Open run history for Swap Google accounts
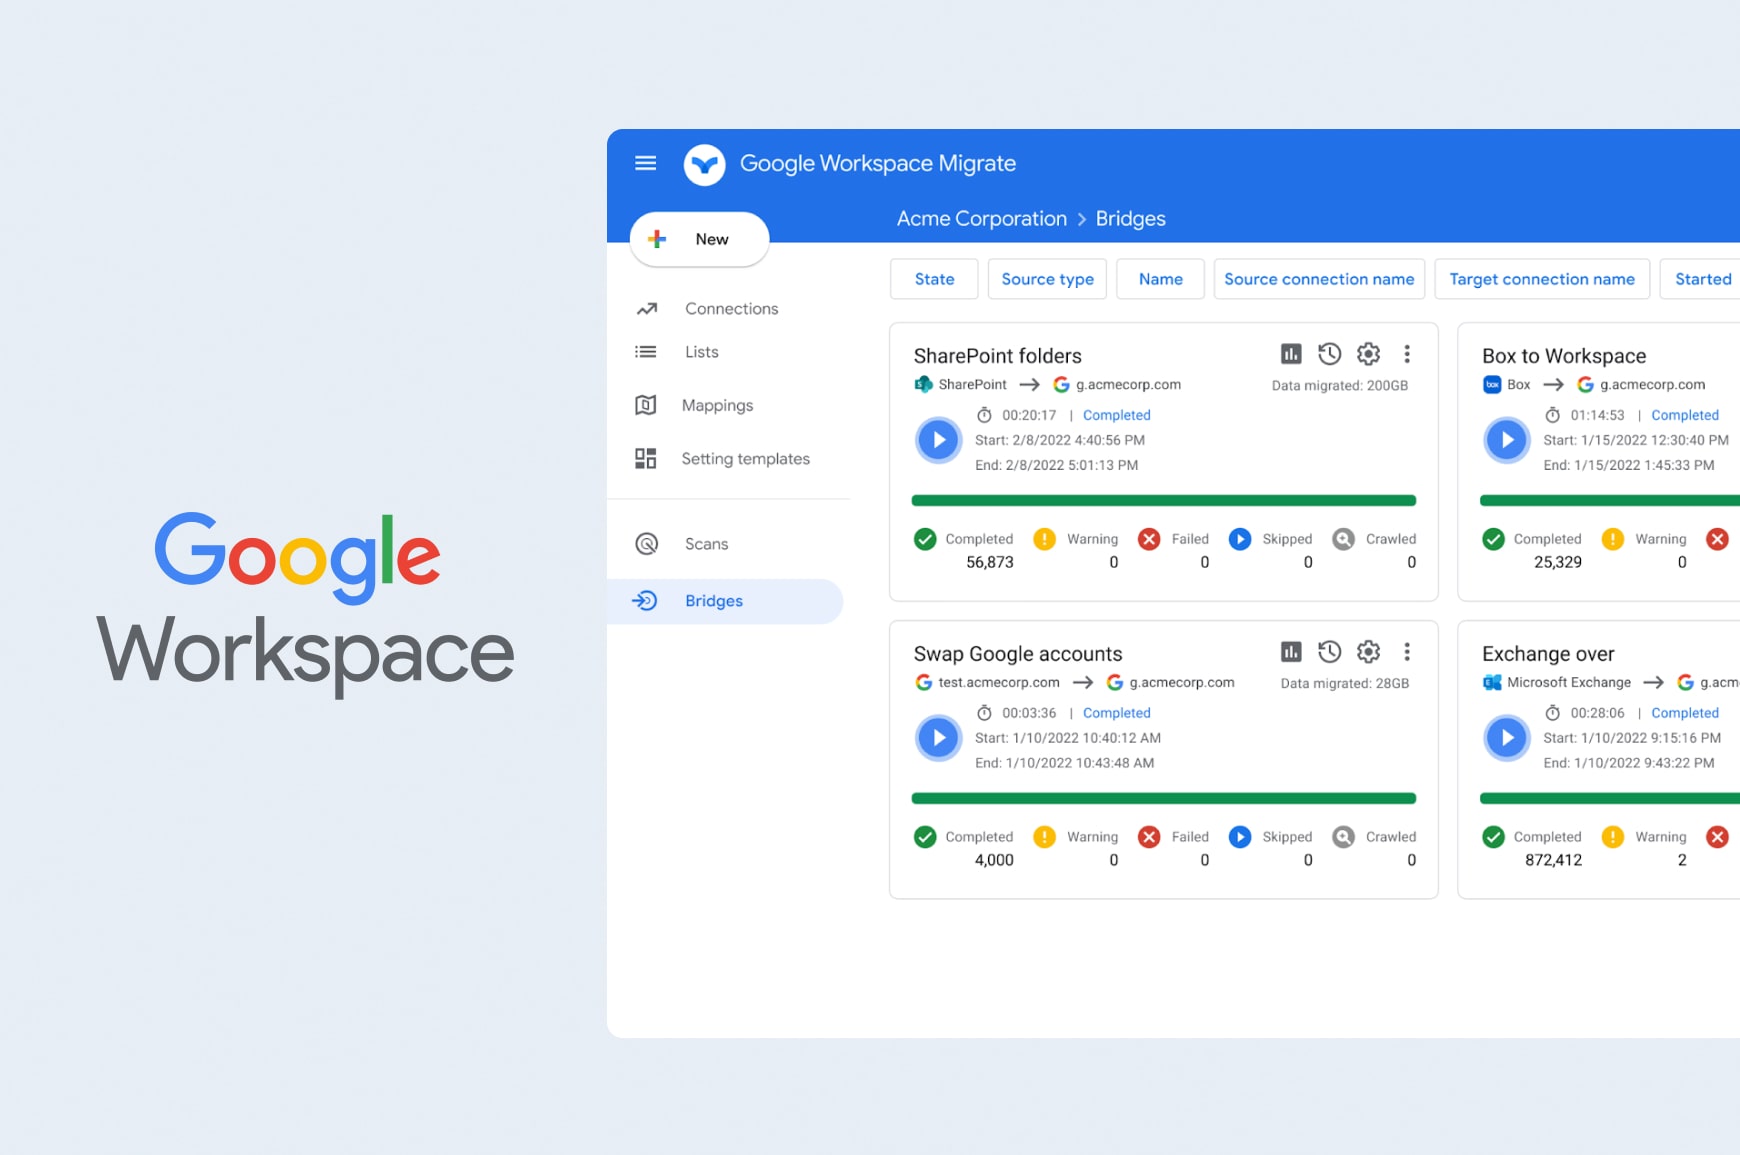This screenshot has width=1740, height=1155. tap(1329, 651)
